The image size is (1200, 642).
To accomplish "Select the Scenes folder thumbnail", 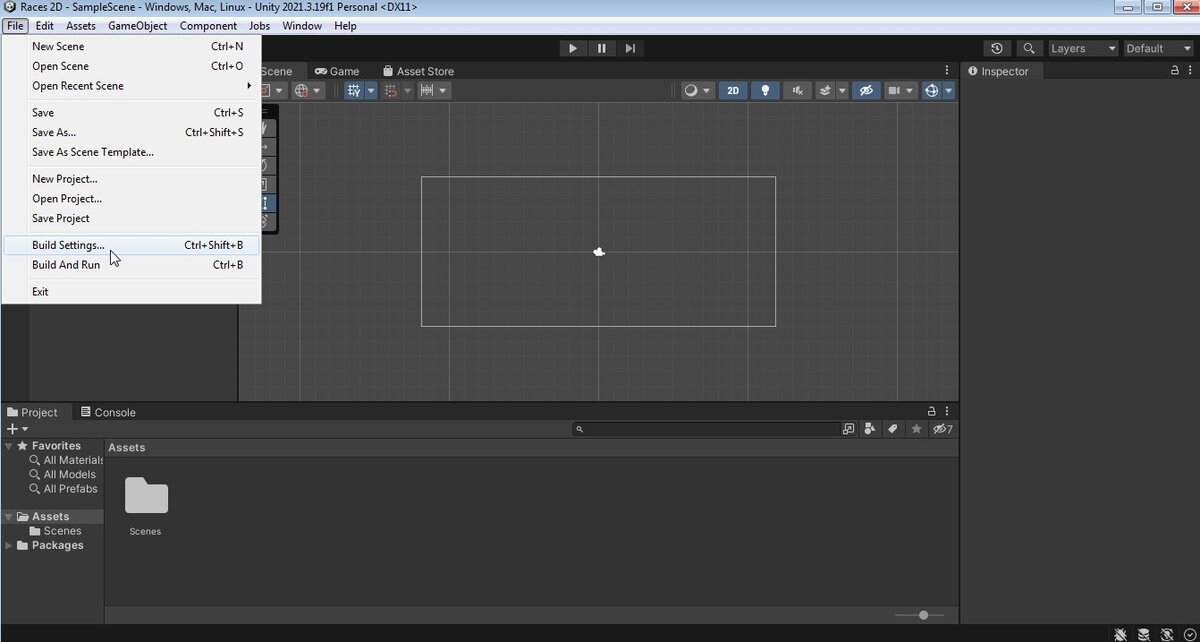I will 146,506.
